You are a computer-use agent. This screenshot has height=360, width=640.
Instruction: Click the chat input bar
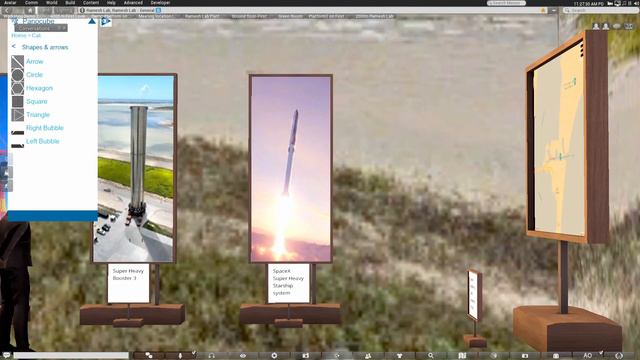pyautogui.click(x=71, y=356)
